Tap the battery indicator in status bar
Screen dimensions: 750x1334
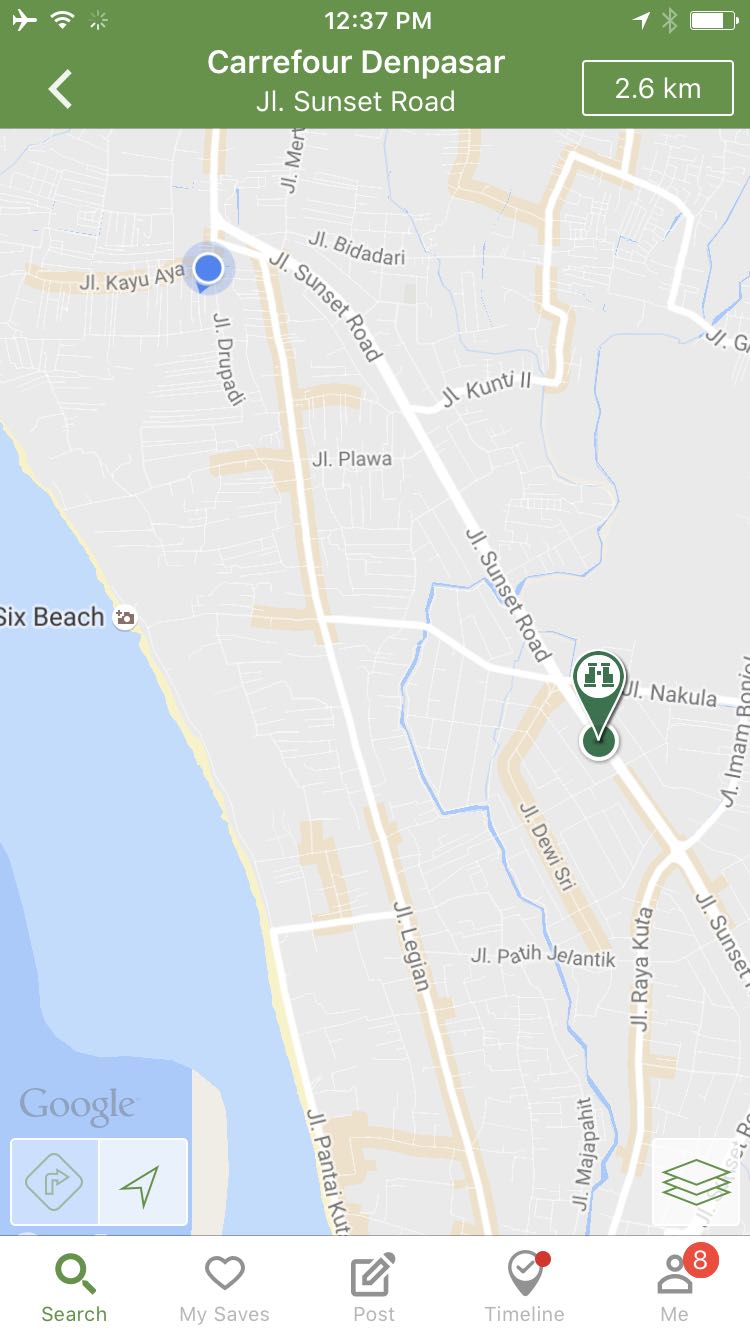tap(714, 20)
